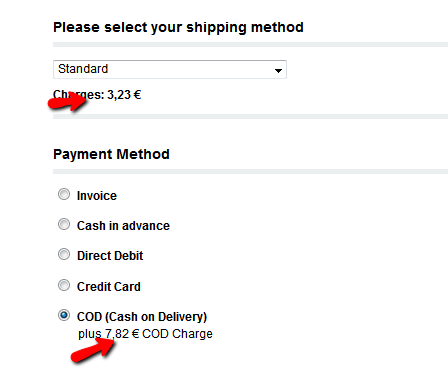Choose the Cash in advance radio button
Screen dimensions: 448x372
[64, 224]
